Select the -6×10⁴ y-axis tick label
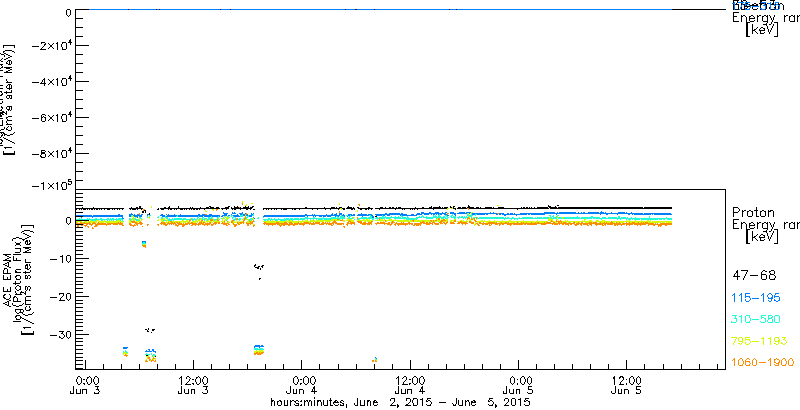 click(51, 118)
